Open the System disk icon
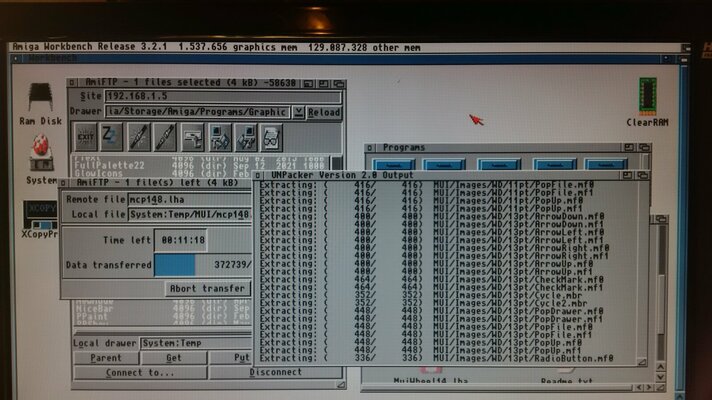 (x=41, y=155)
